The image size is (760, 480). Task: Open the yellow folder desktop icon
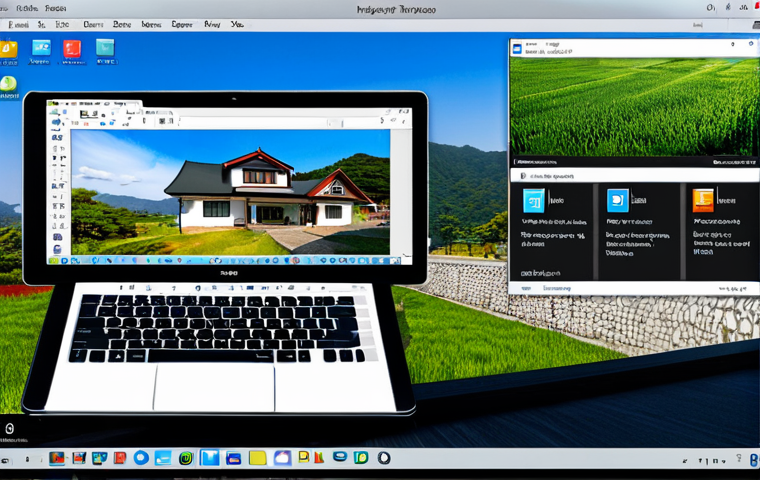pos(8,49)
